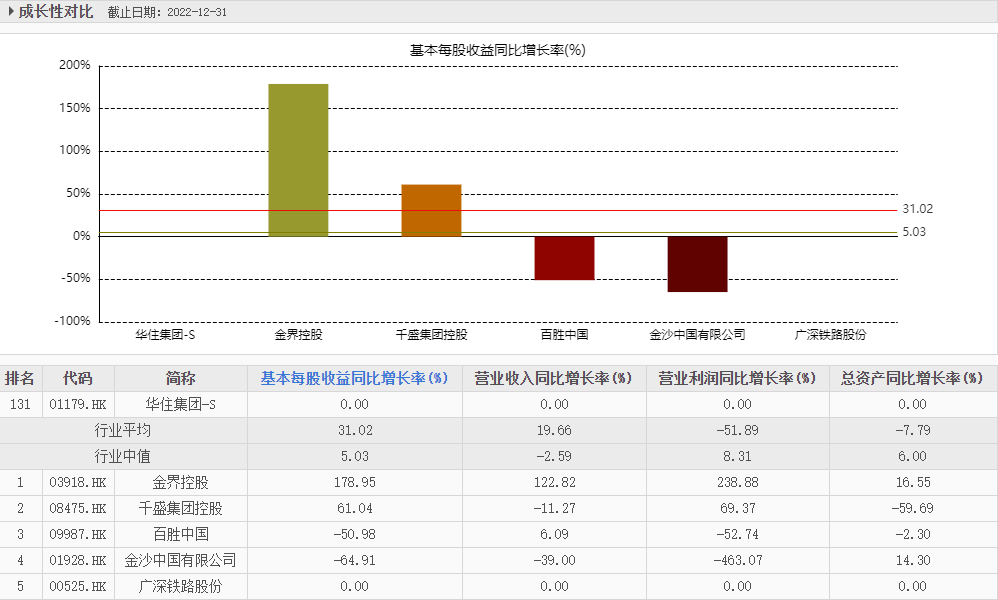Click the value -39.00 cell
998x600 pixels.
coord(554,561)
